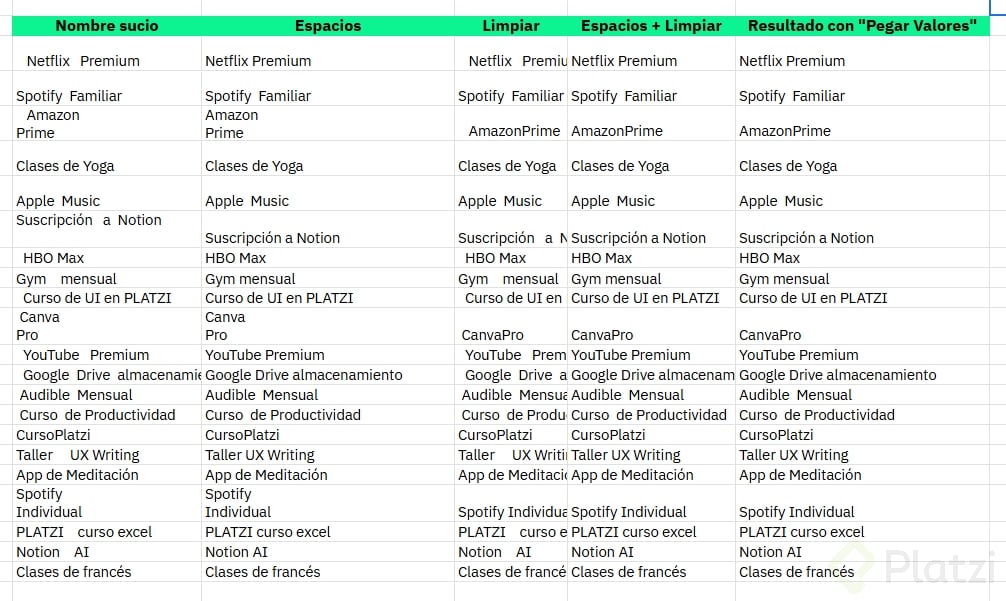Click CanvaPro under Espacios + Limpiar

coord(602,335)
